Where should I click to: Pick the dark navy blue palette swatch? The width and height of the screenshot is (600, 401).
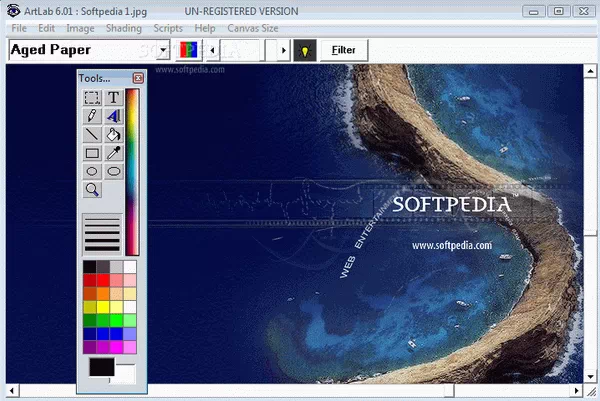(90, 334)
